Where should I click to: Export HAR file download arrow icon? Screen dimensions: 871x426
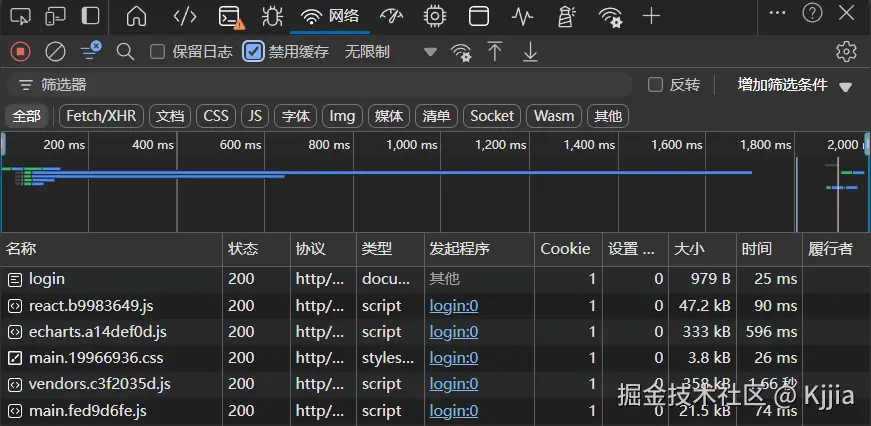pyautogui.click(x=530, y=52)
